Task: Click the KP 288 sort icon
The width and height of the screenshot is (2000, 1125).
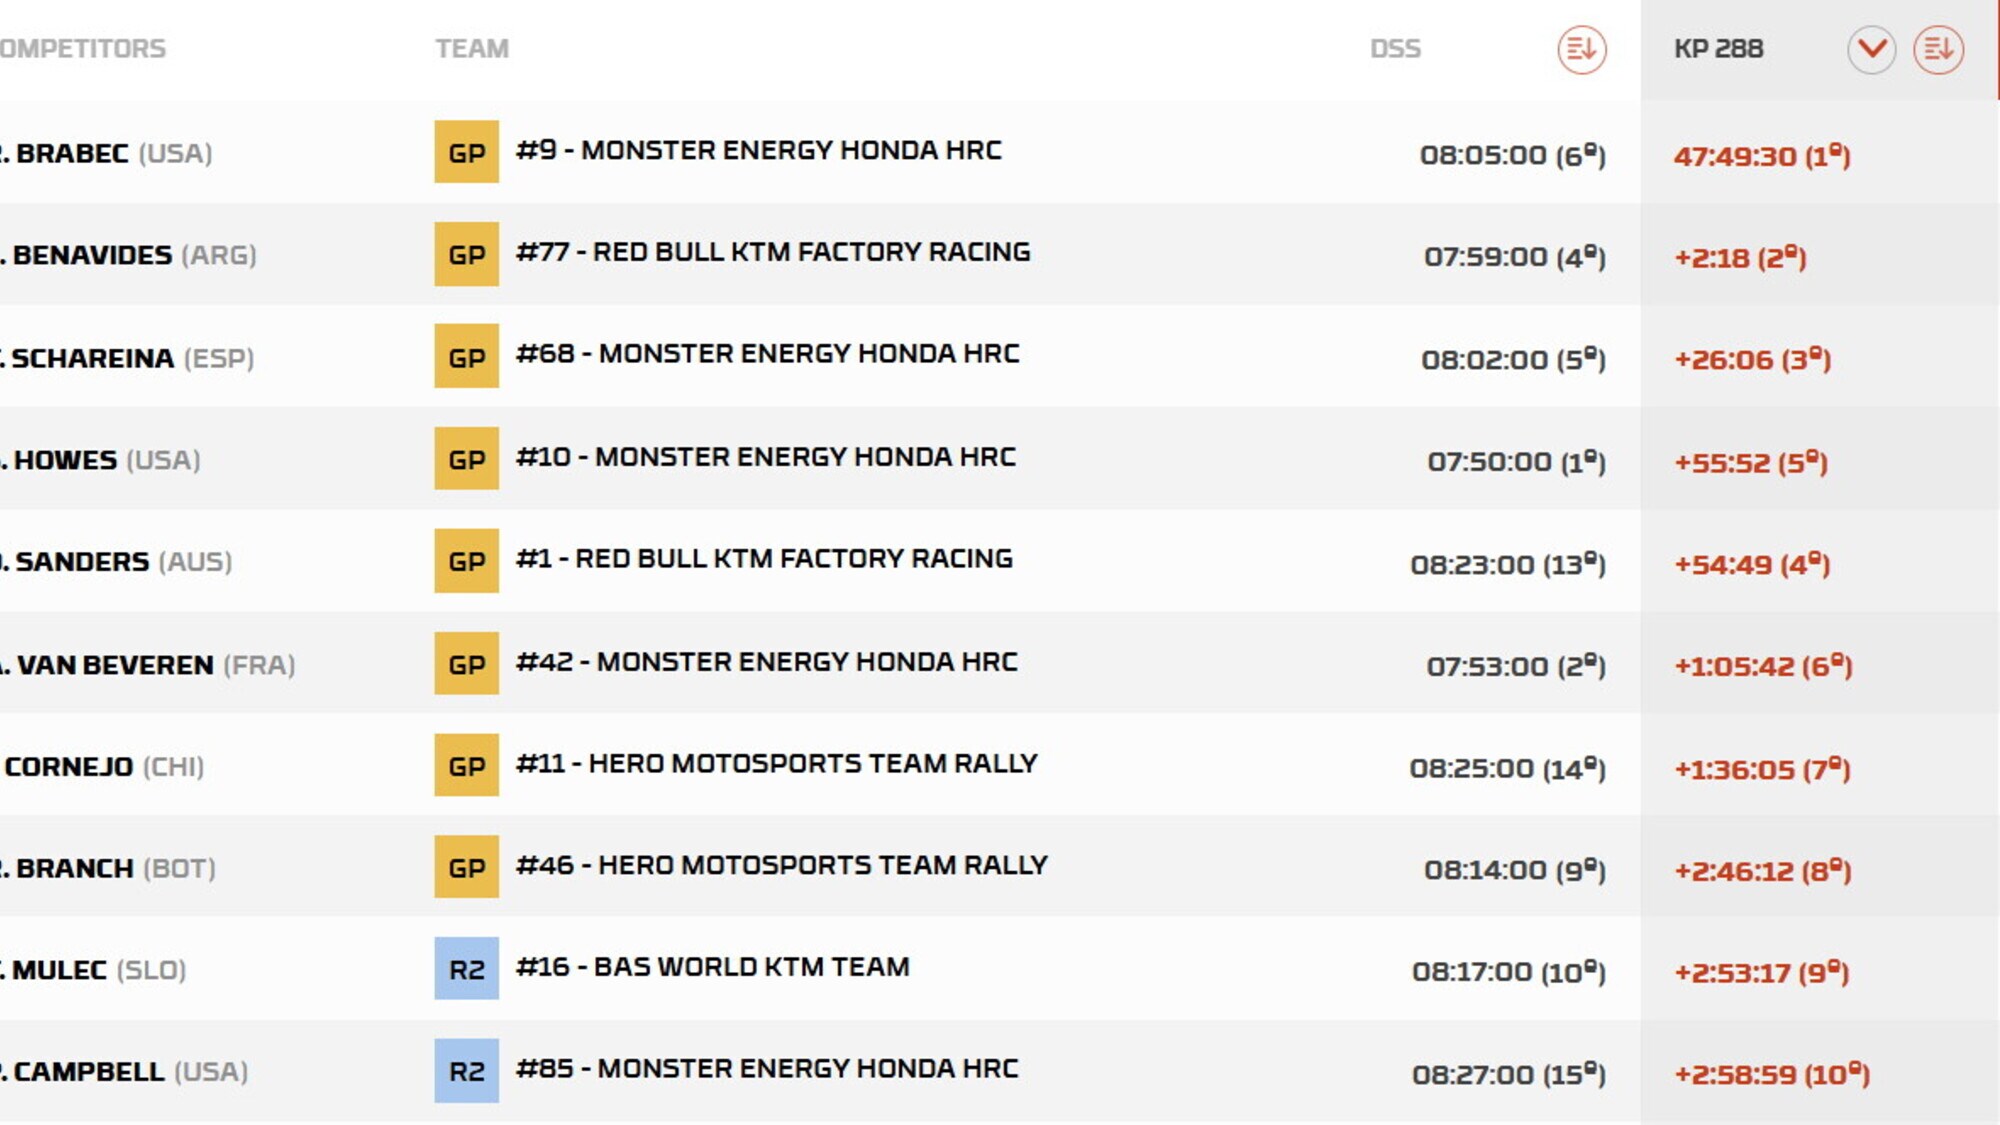Action: pyautogui.click(x=1938, y=49)
